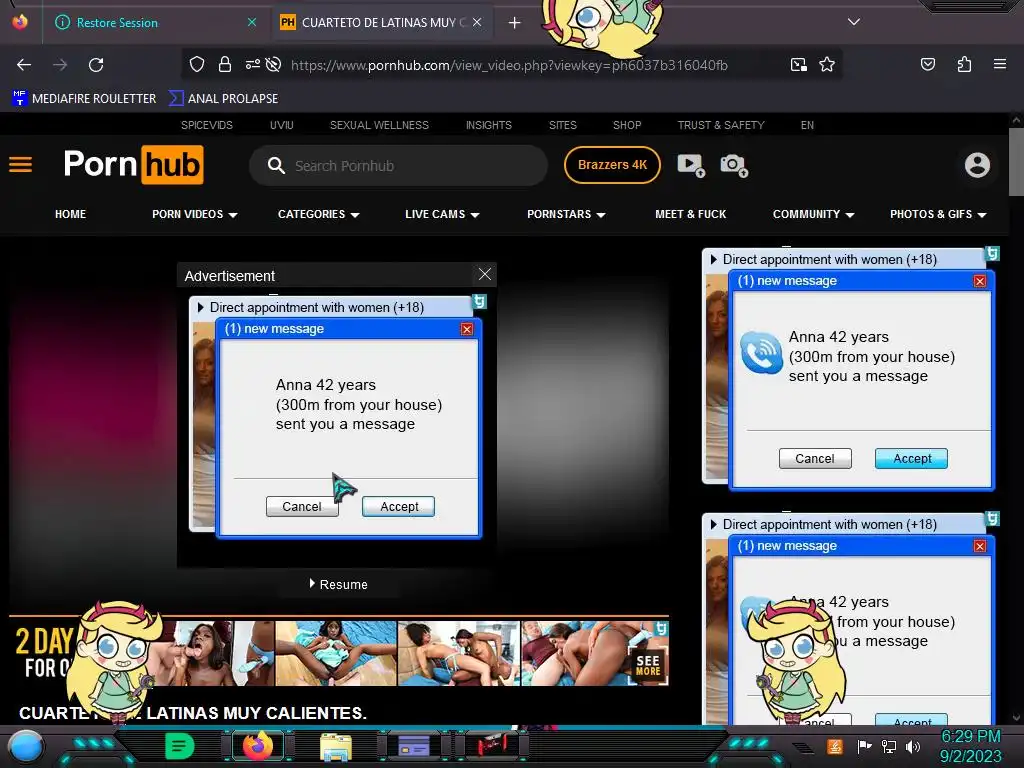1024x768 pixels.
Task: Click the address bar URL
Action: click(509, 65)
